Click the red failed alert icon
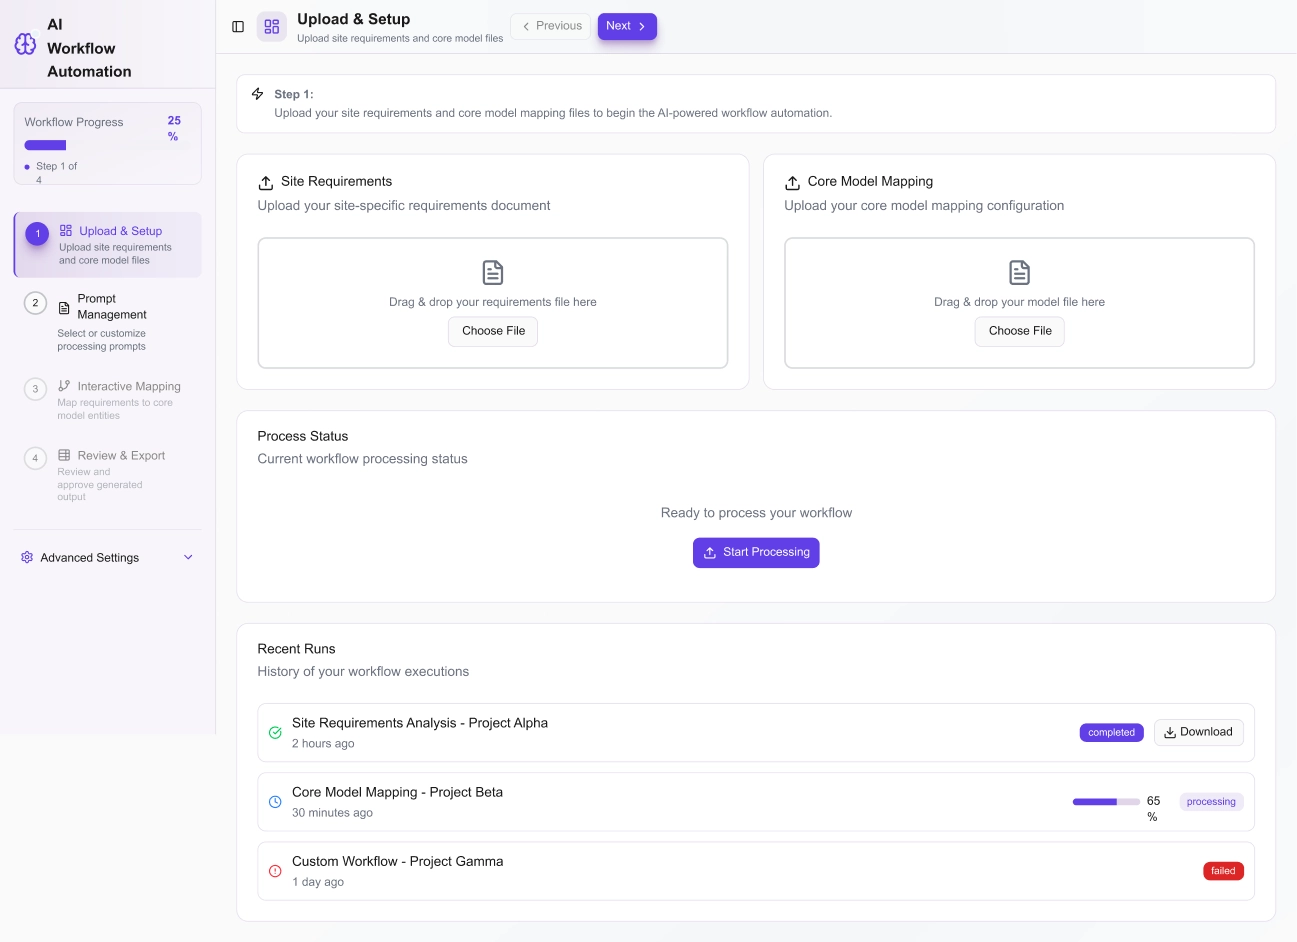Image resolution: width=1297 pixels, height=942 pixels. tap(275, 871)
